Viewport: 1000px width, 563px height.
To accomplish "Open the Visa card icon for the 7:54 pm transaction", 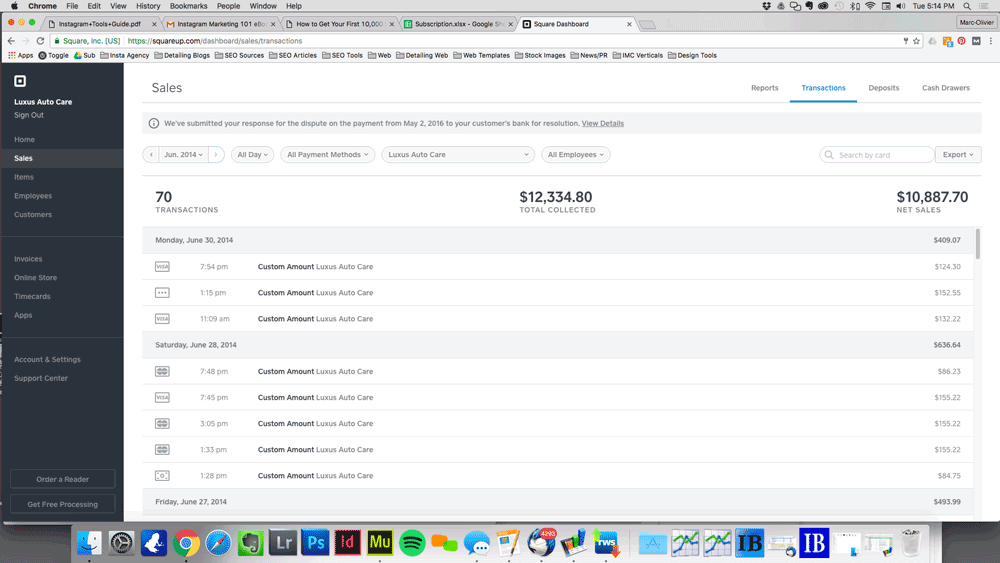I will [x=162, y=267].
